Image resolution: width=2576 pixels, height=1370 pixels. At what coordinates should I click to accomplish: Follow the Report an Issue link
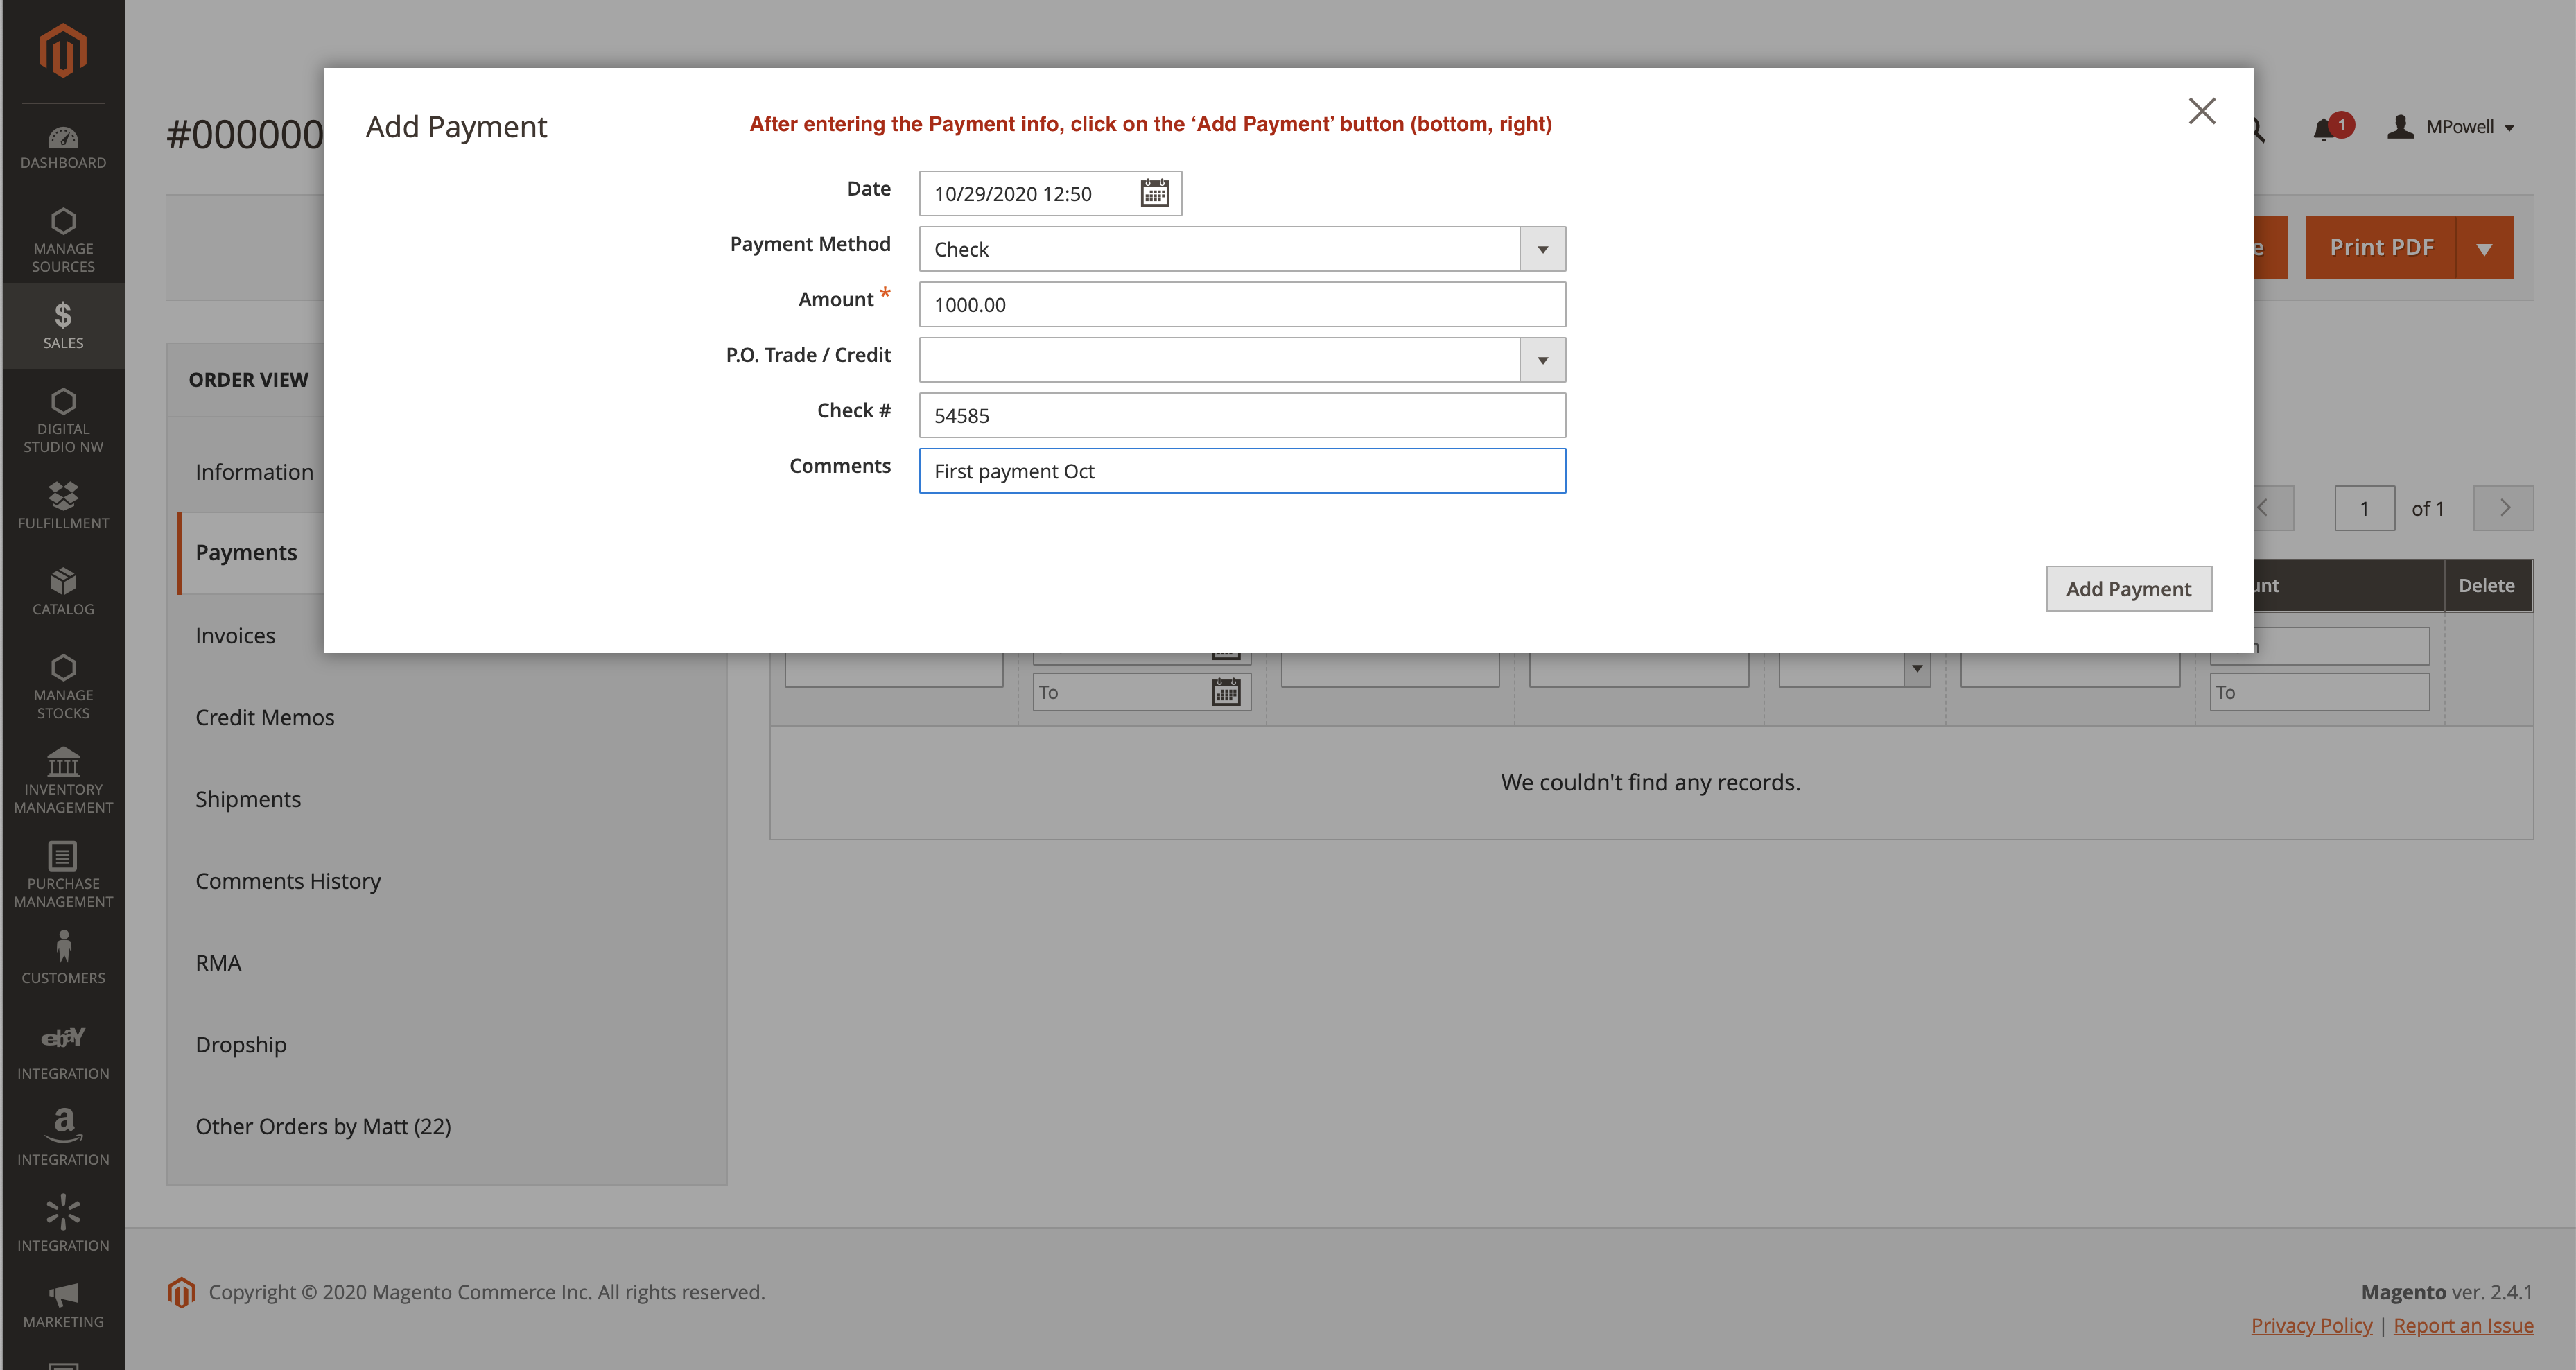click(2462, 1325)
